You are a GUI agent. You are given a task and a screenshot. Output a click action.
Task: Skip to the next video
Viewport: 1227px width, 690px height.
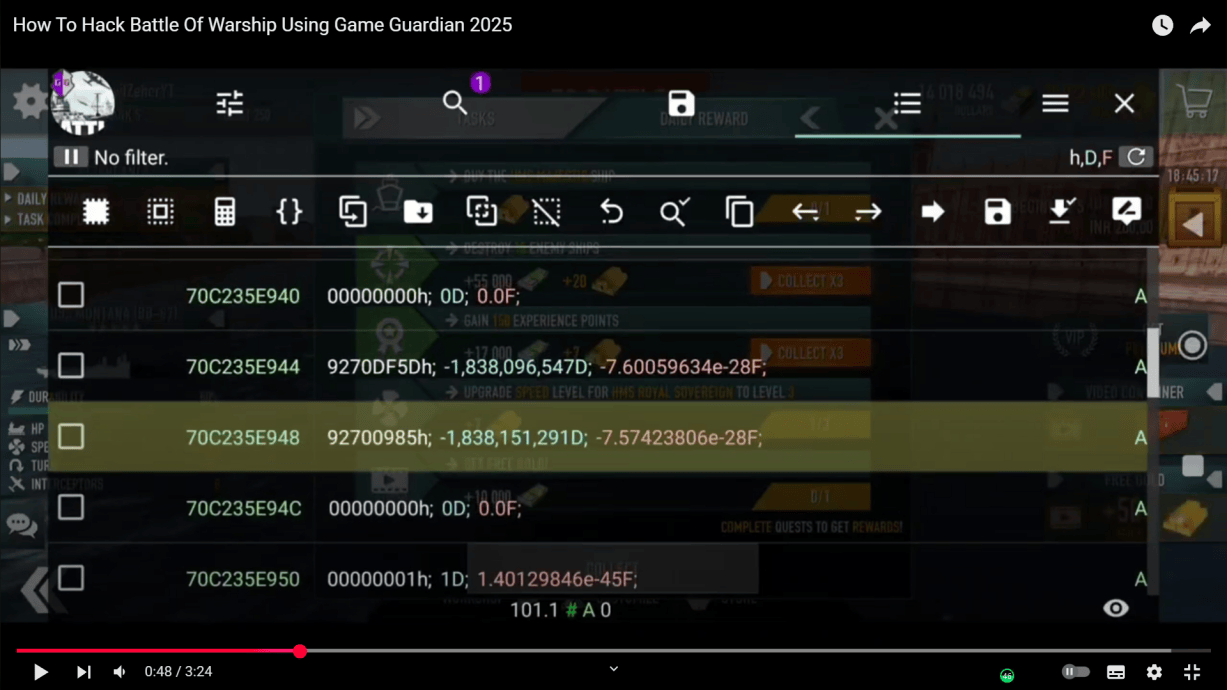tap(84, 672)
